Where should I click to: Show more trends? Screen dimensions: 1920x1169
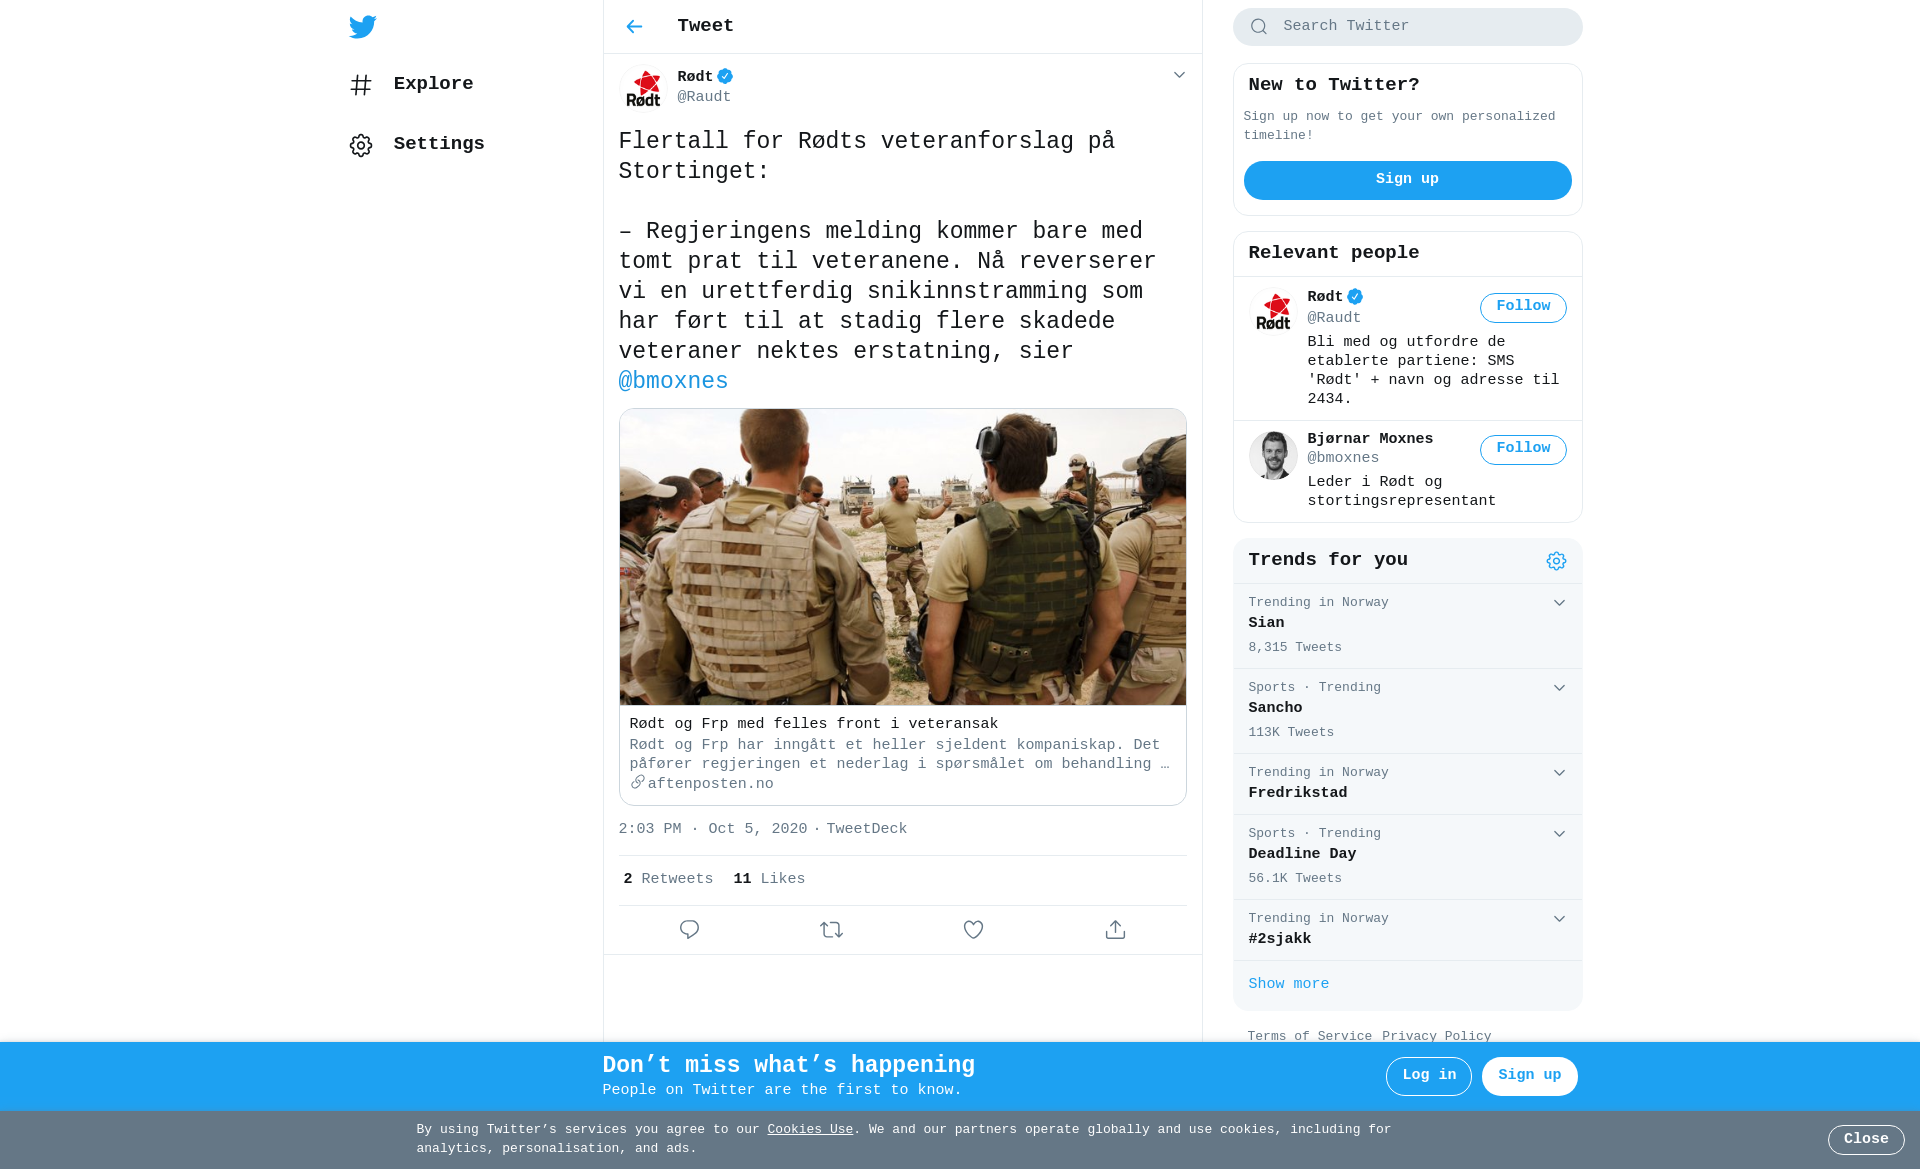1288,984
